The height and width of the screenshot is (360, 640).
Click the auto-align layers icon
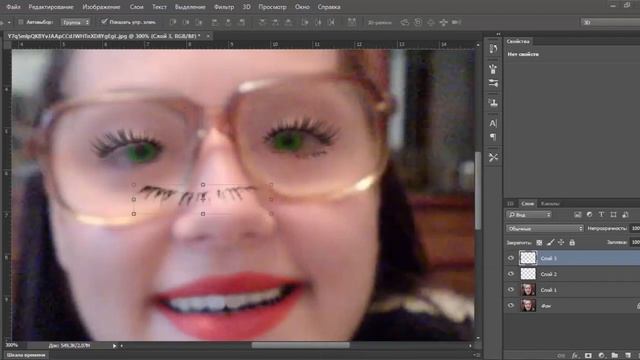coord(351,22)
